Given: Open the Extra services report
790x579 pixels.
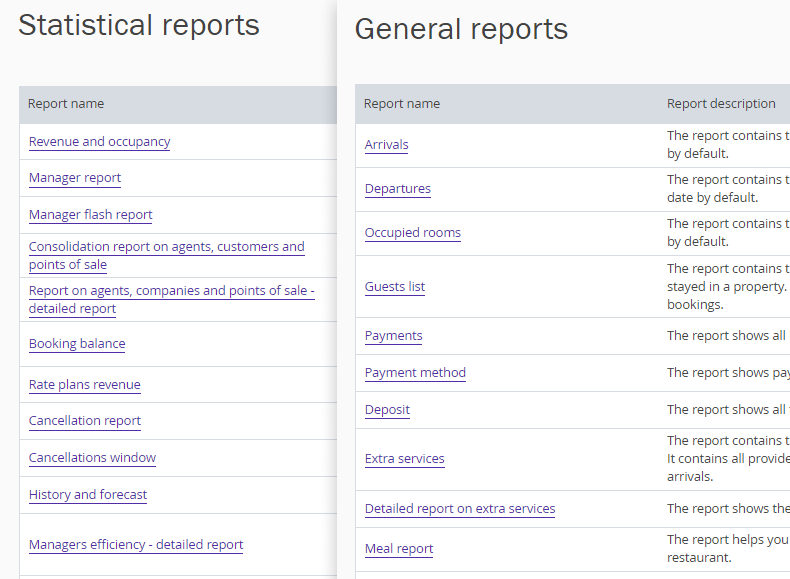Looking at the screenshot, I should coord(404,459).
